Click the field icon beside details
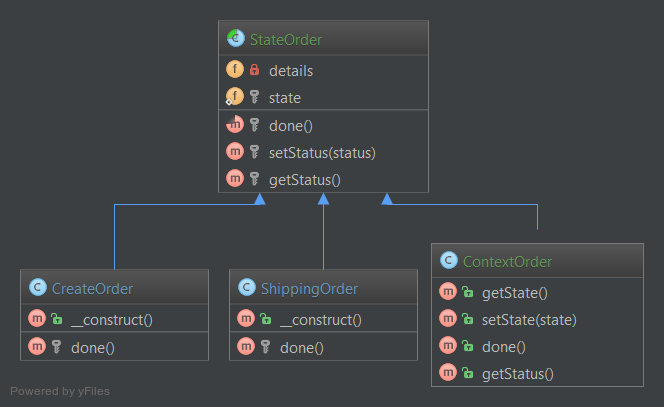 point(235,70)
